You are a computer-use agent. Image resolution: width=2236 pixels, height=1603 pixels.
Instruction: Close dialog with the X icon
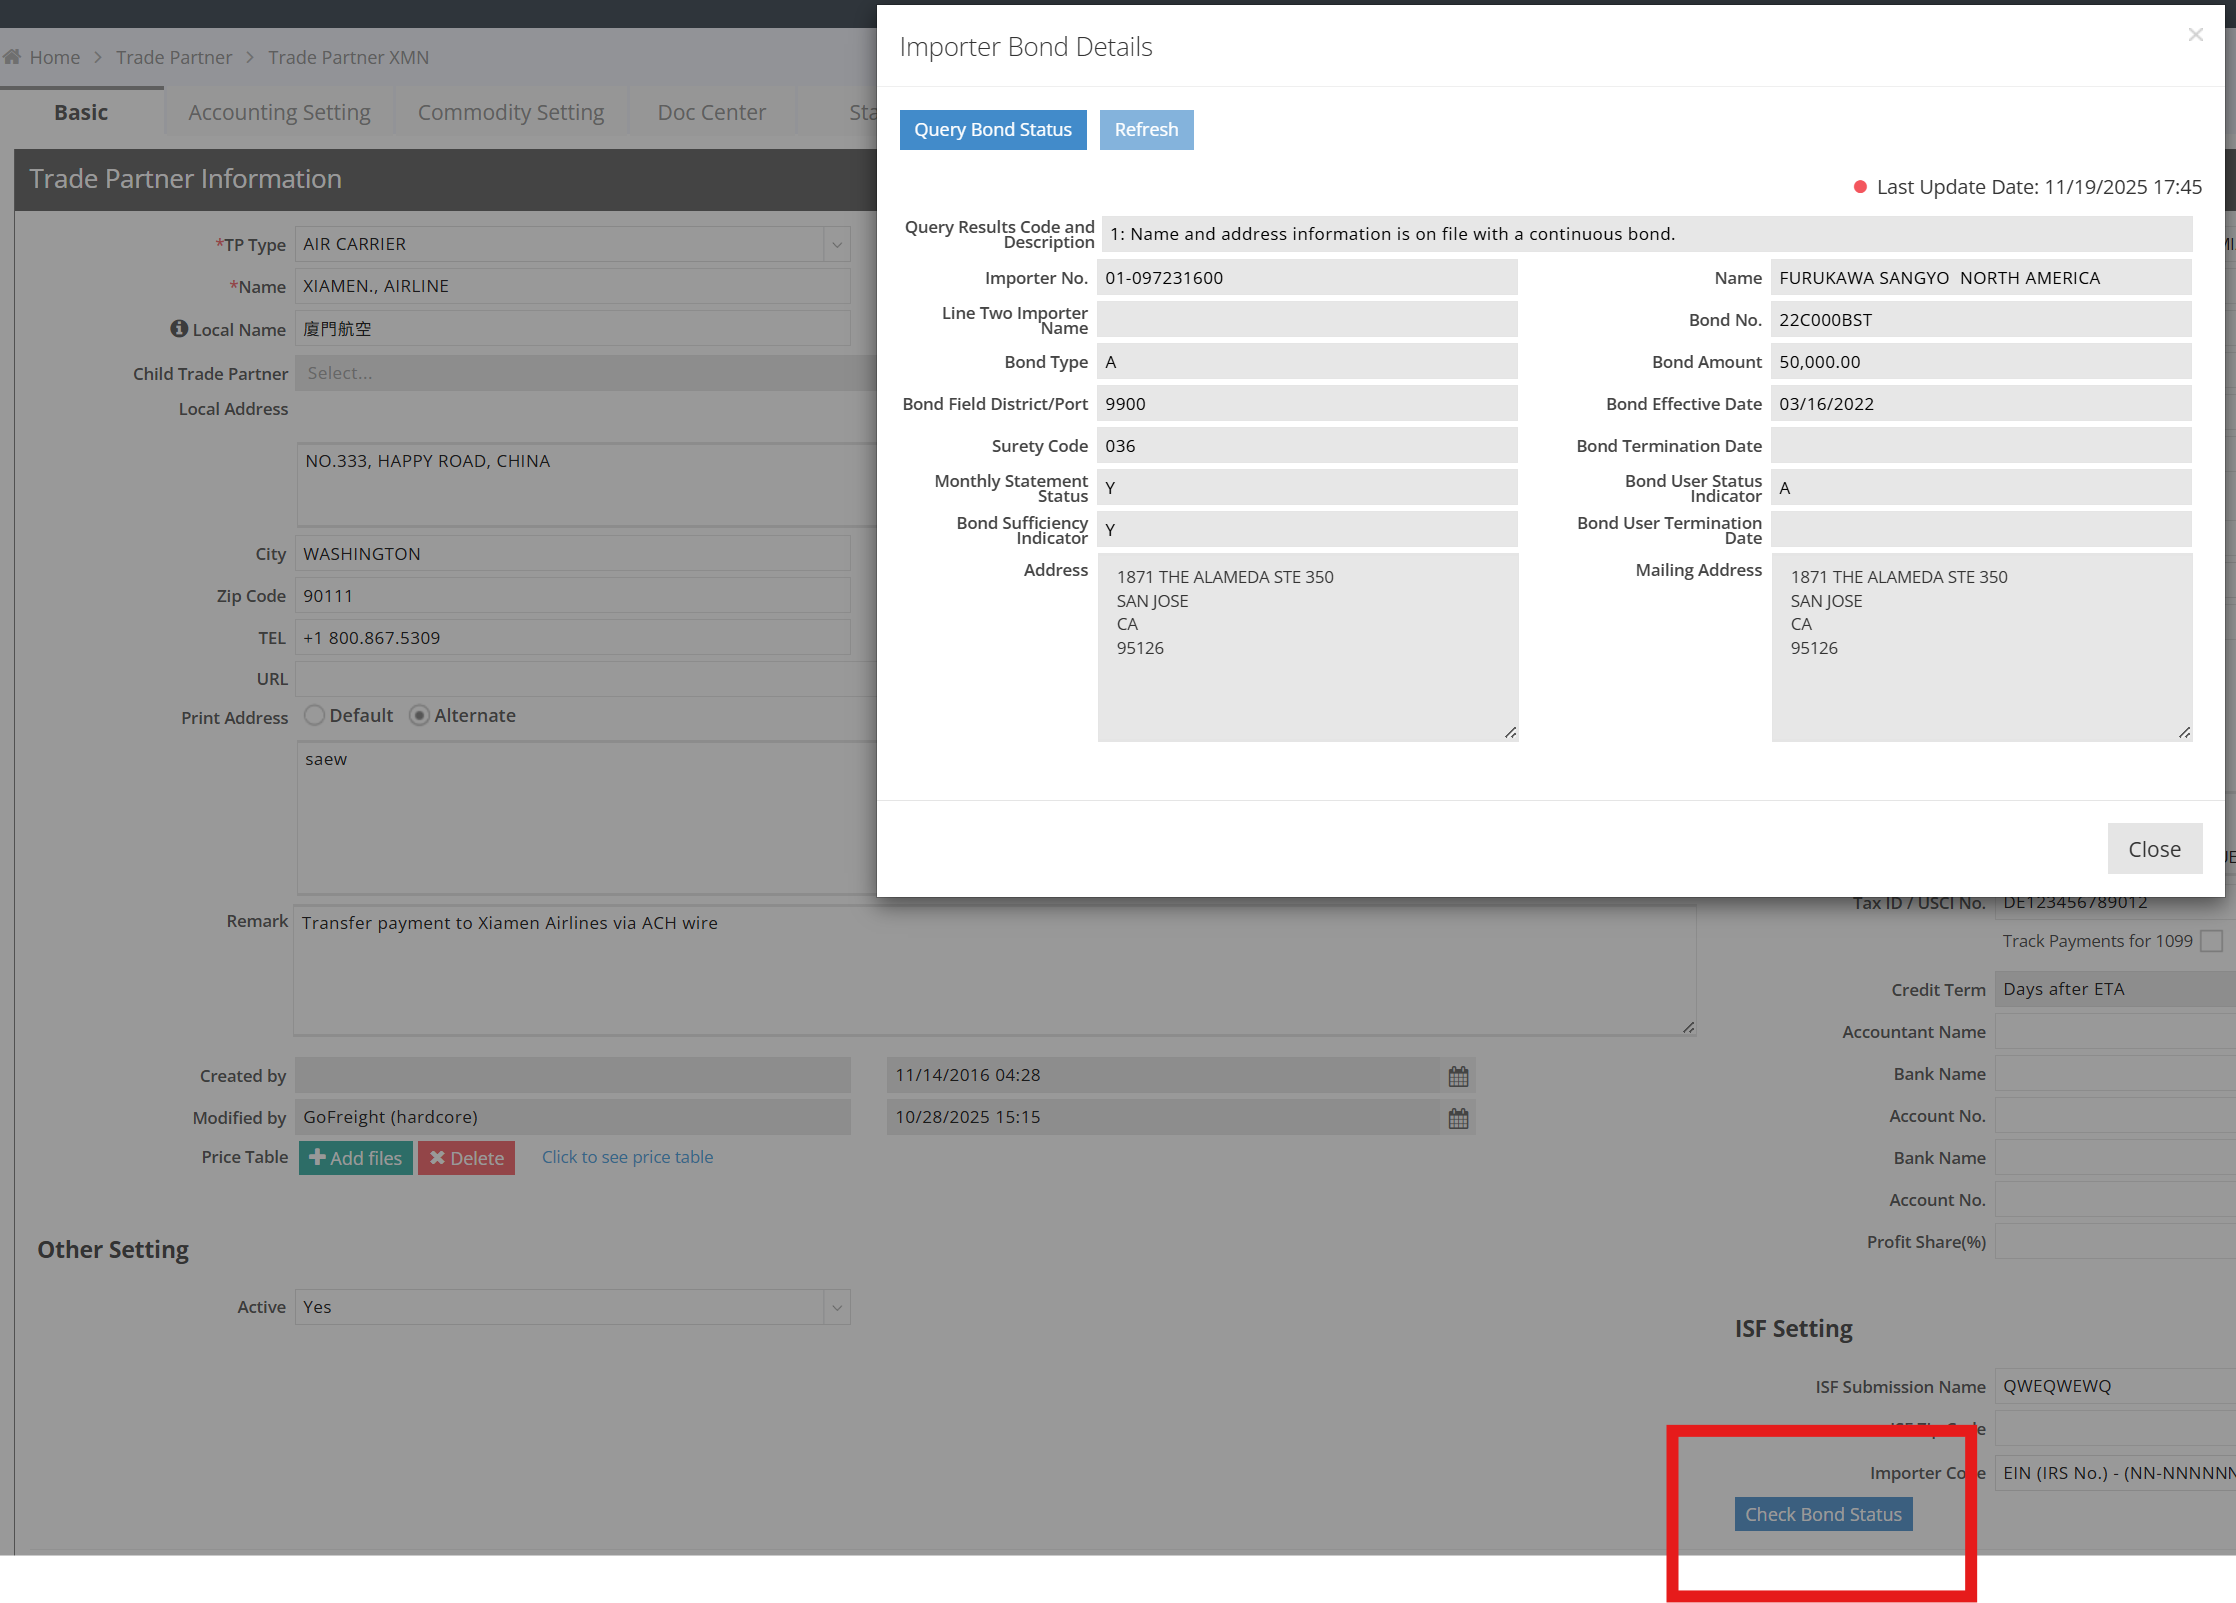(2195, 35)
